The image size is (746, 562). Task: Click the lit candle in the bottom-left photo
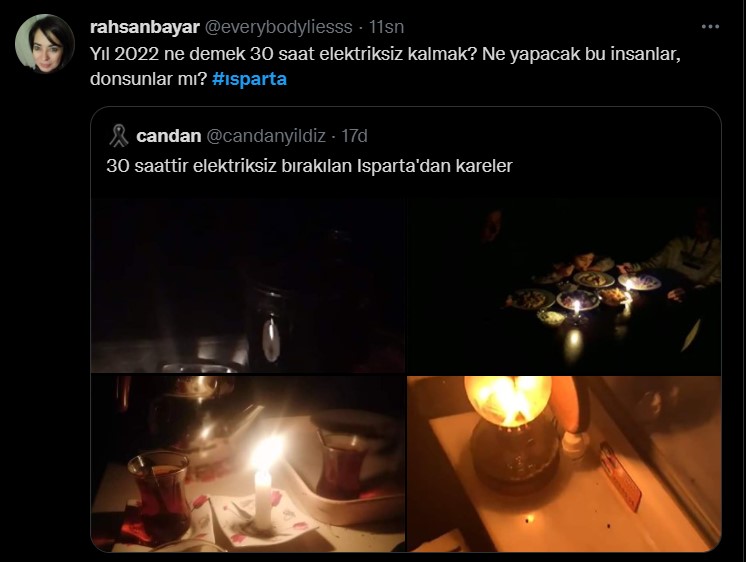click(x=264, y=483)
